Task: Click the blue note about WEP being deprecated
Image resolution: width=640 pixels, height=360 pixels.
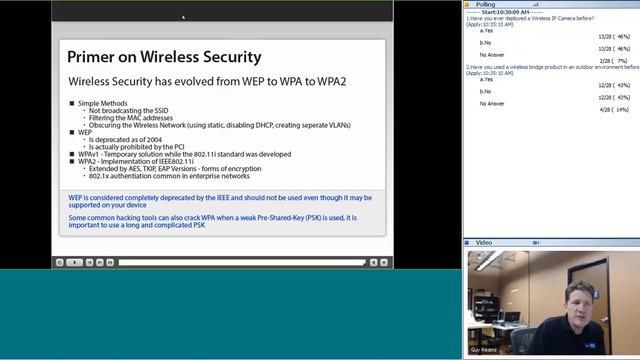Action: click(220, 201)
